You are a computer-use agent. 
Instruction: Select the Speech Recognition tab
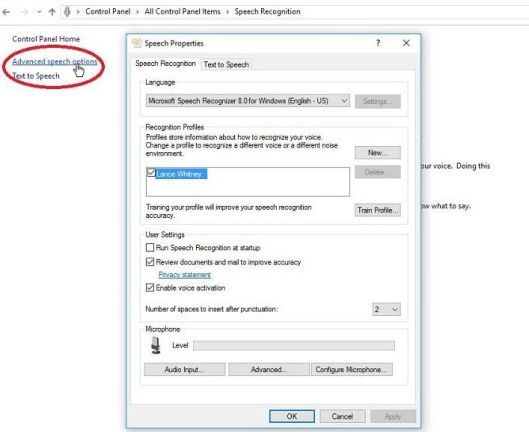(165, 63)
